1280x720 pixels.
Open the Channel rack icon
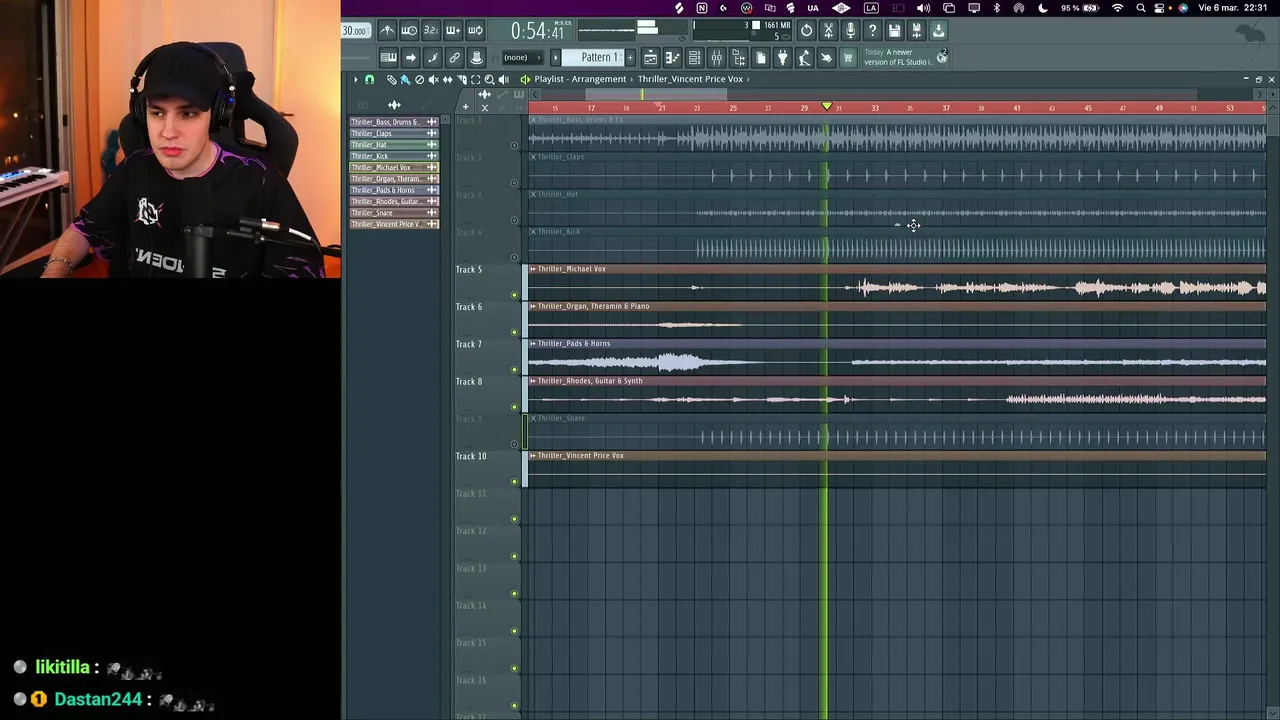point(694,57)
